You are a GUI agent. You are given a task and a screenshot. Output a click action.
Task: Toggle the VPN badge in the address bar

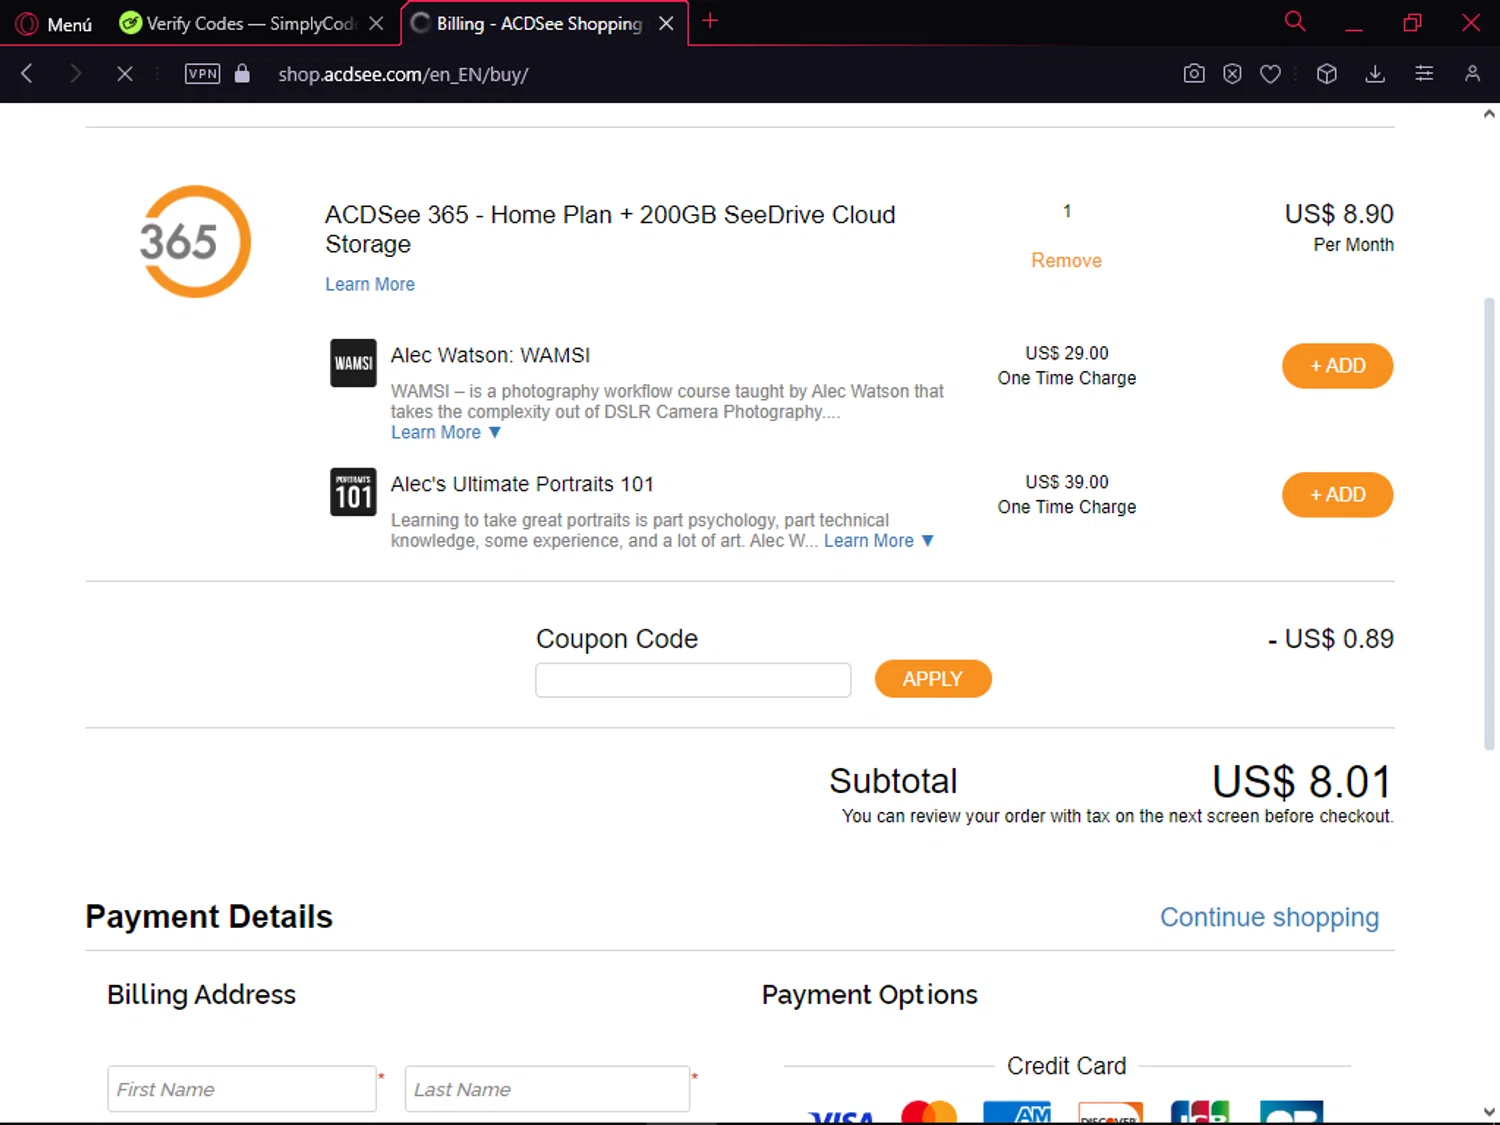pos(202,73)
